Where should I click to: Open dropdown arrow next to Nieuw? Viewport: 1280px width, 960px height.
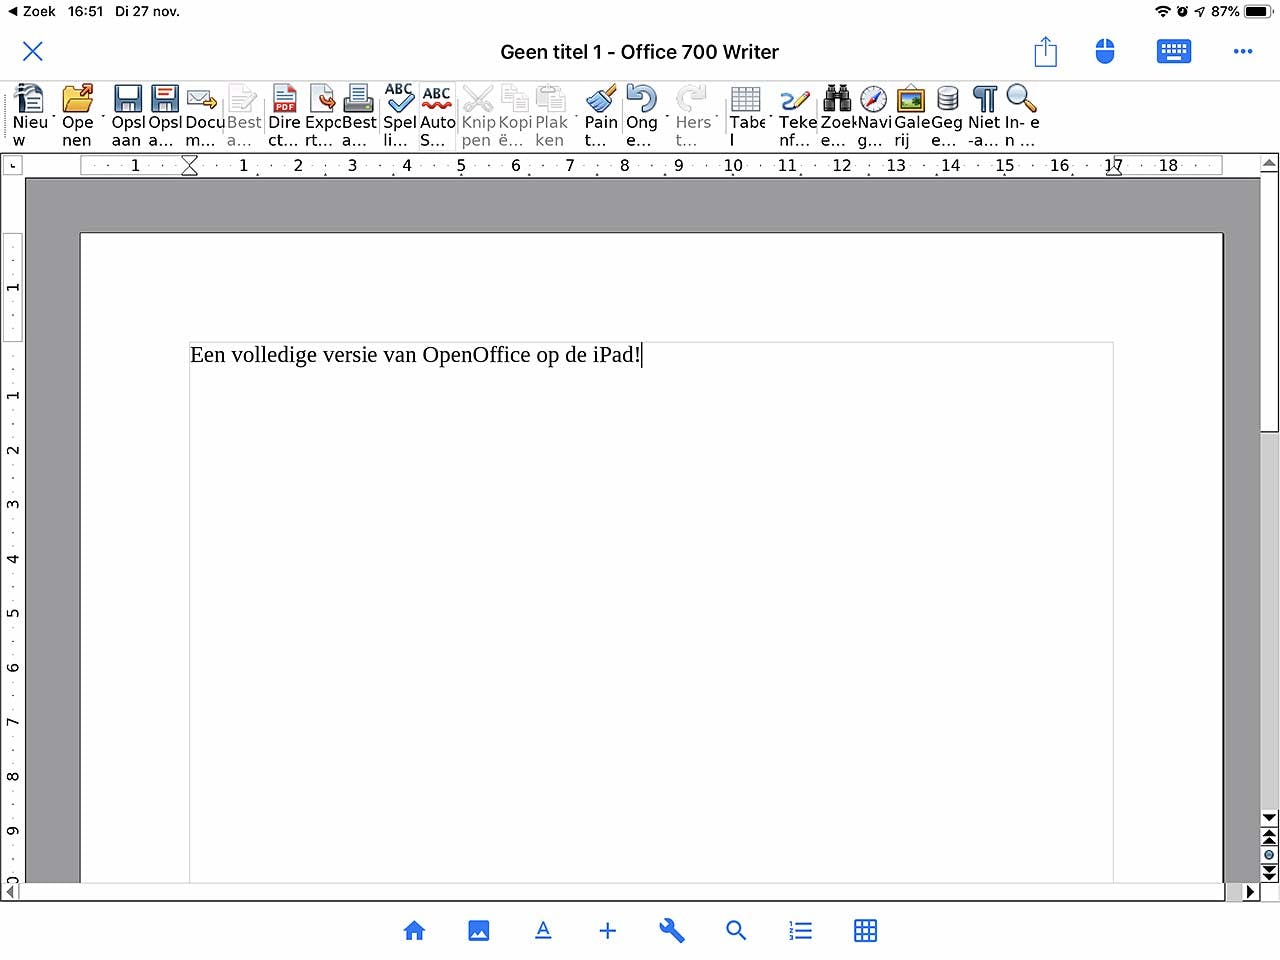54,118
